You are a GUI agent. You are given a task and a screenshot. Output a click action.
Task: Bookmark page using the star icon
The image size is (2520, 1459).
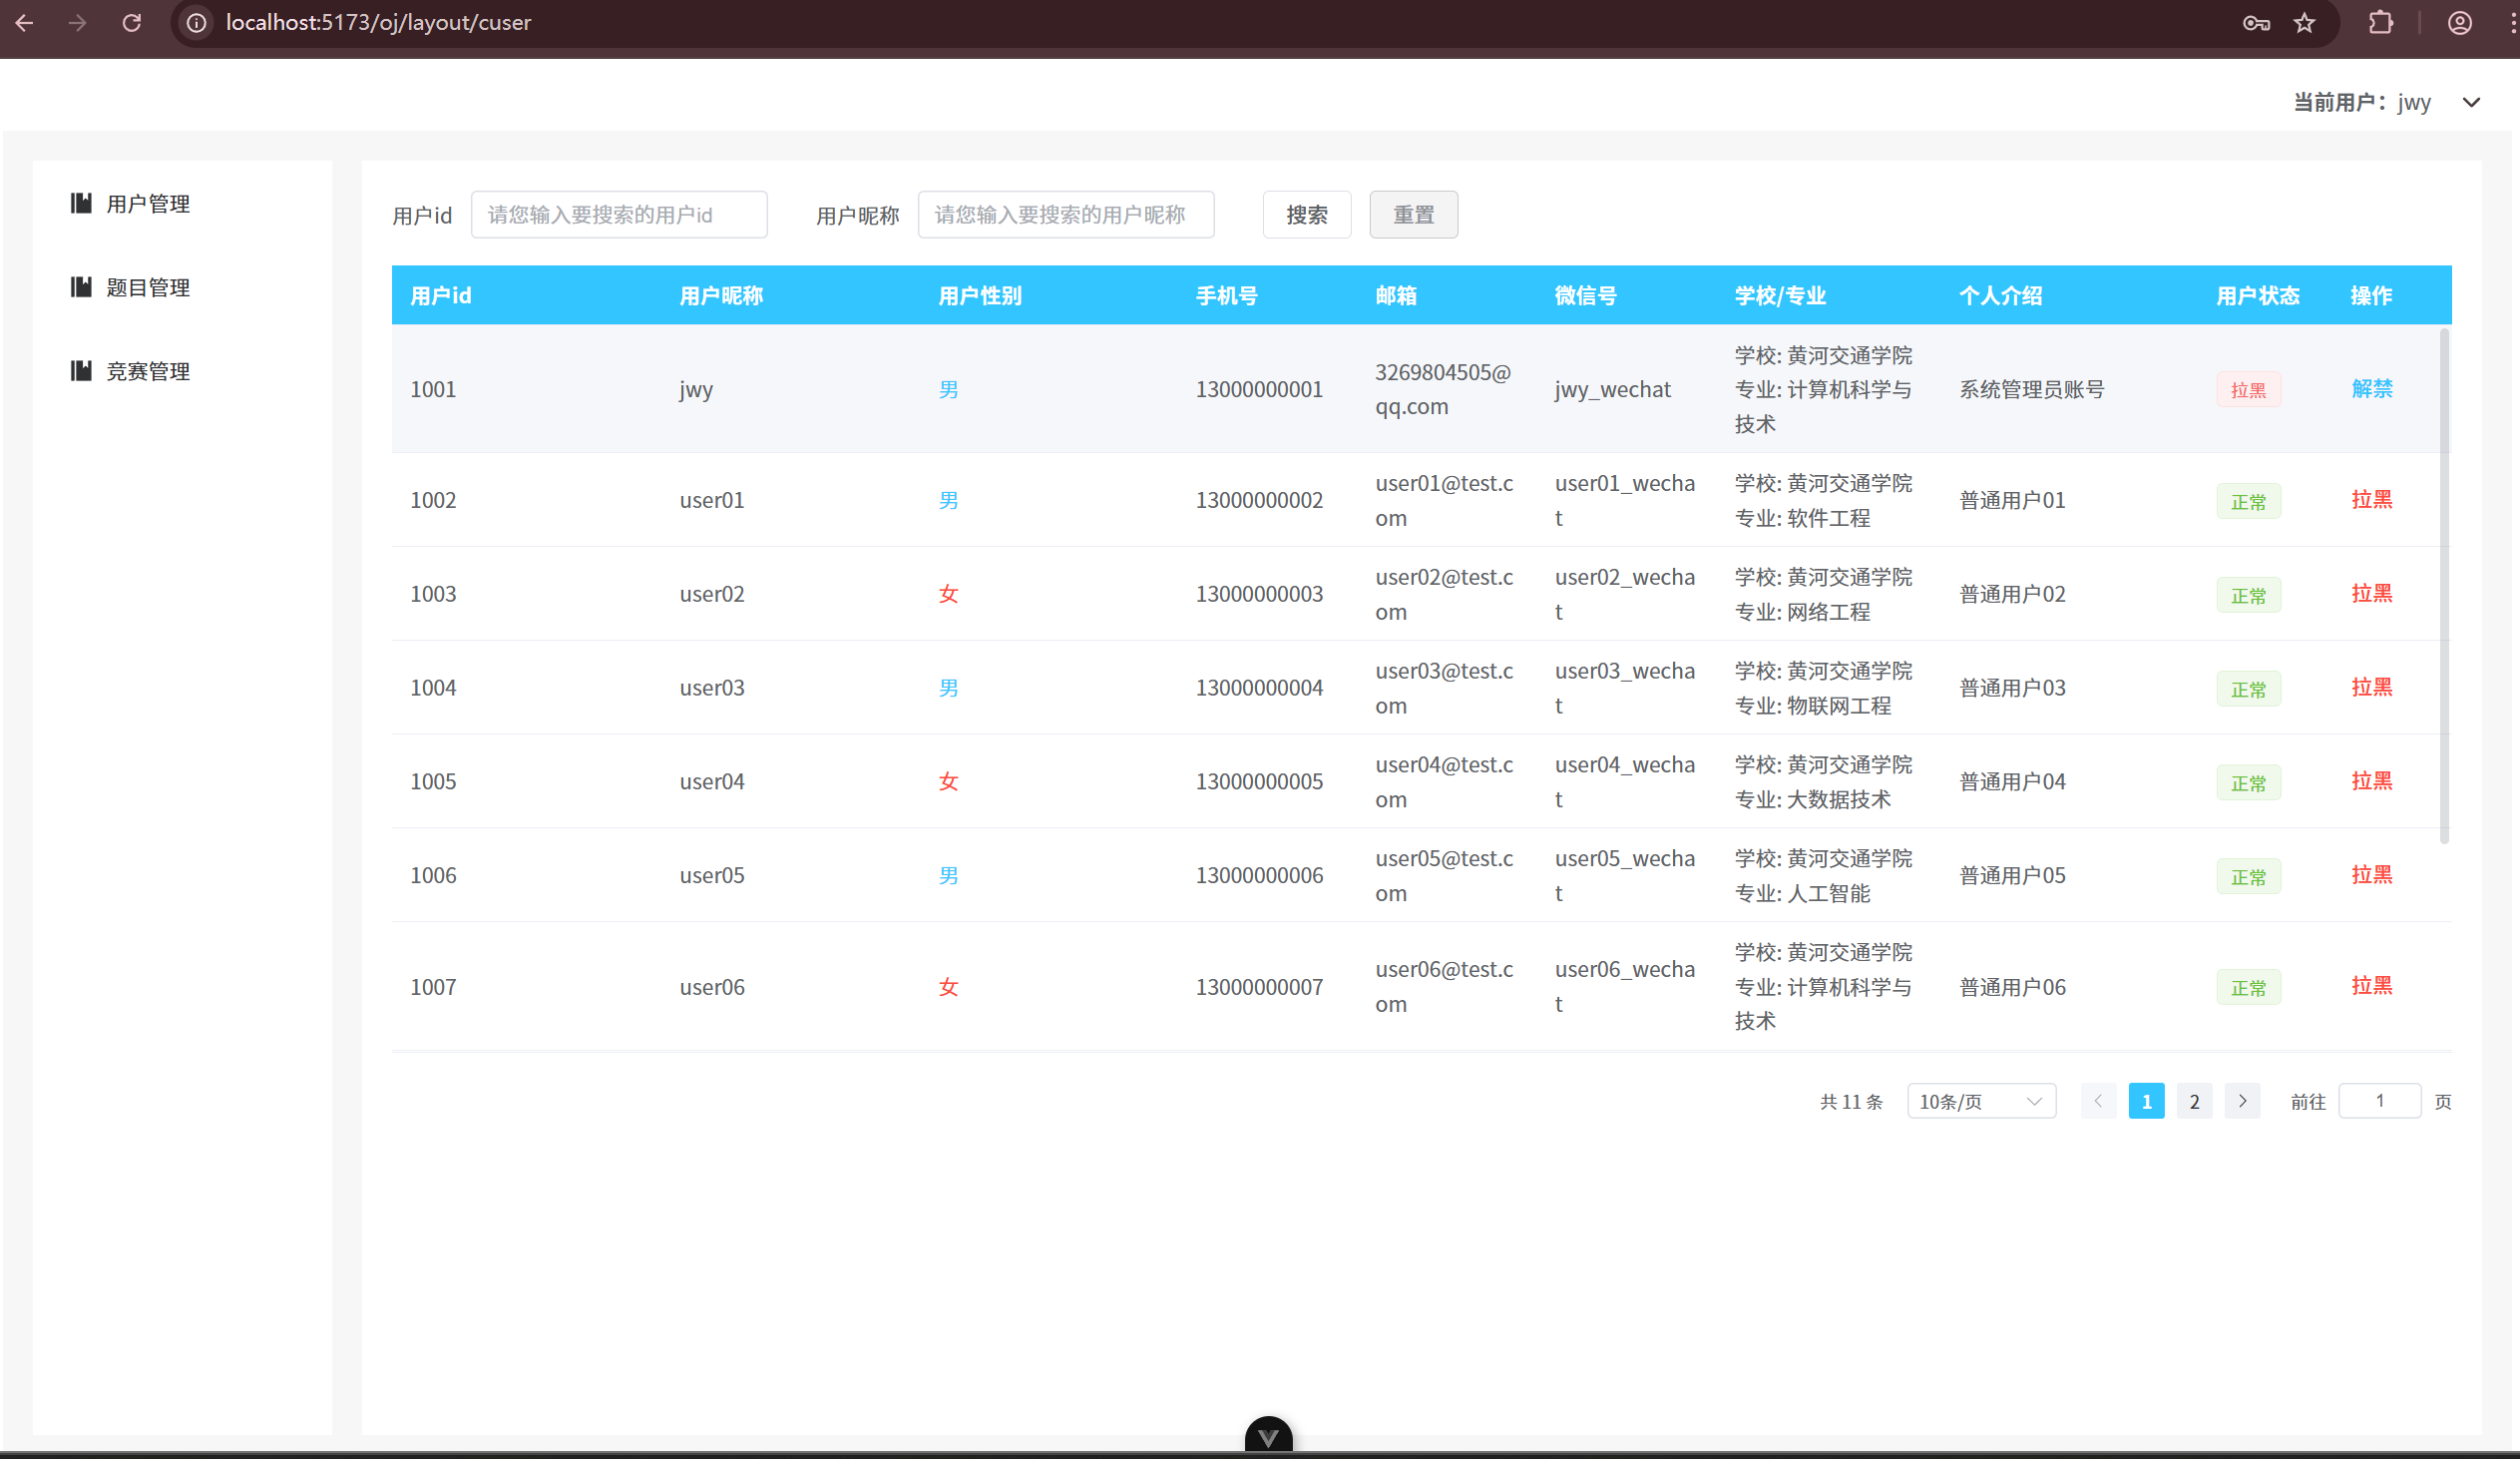pyautogui.click(x=2304, y=22)
